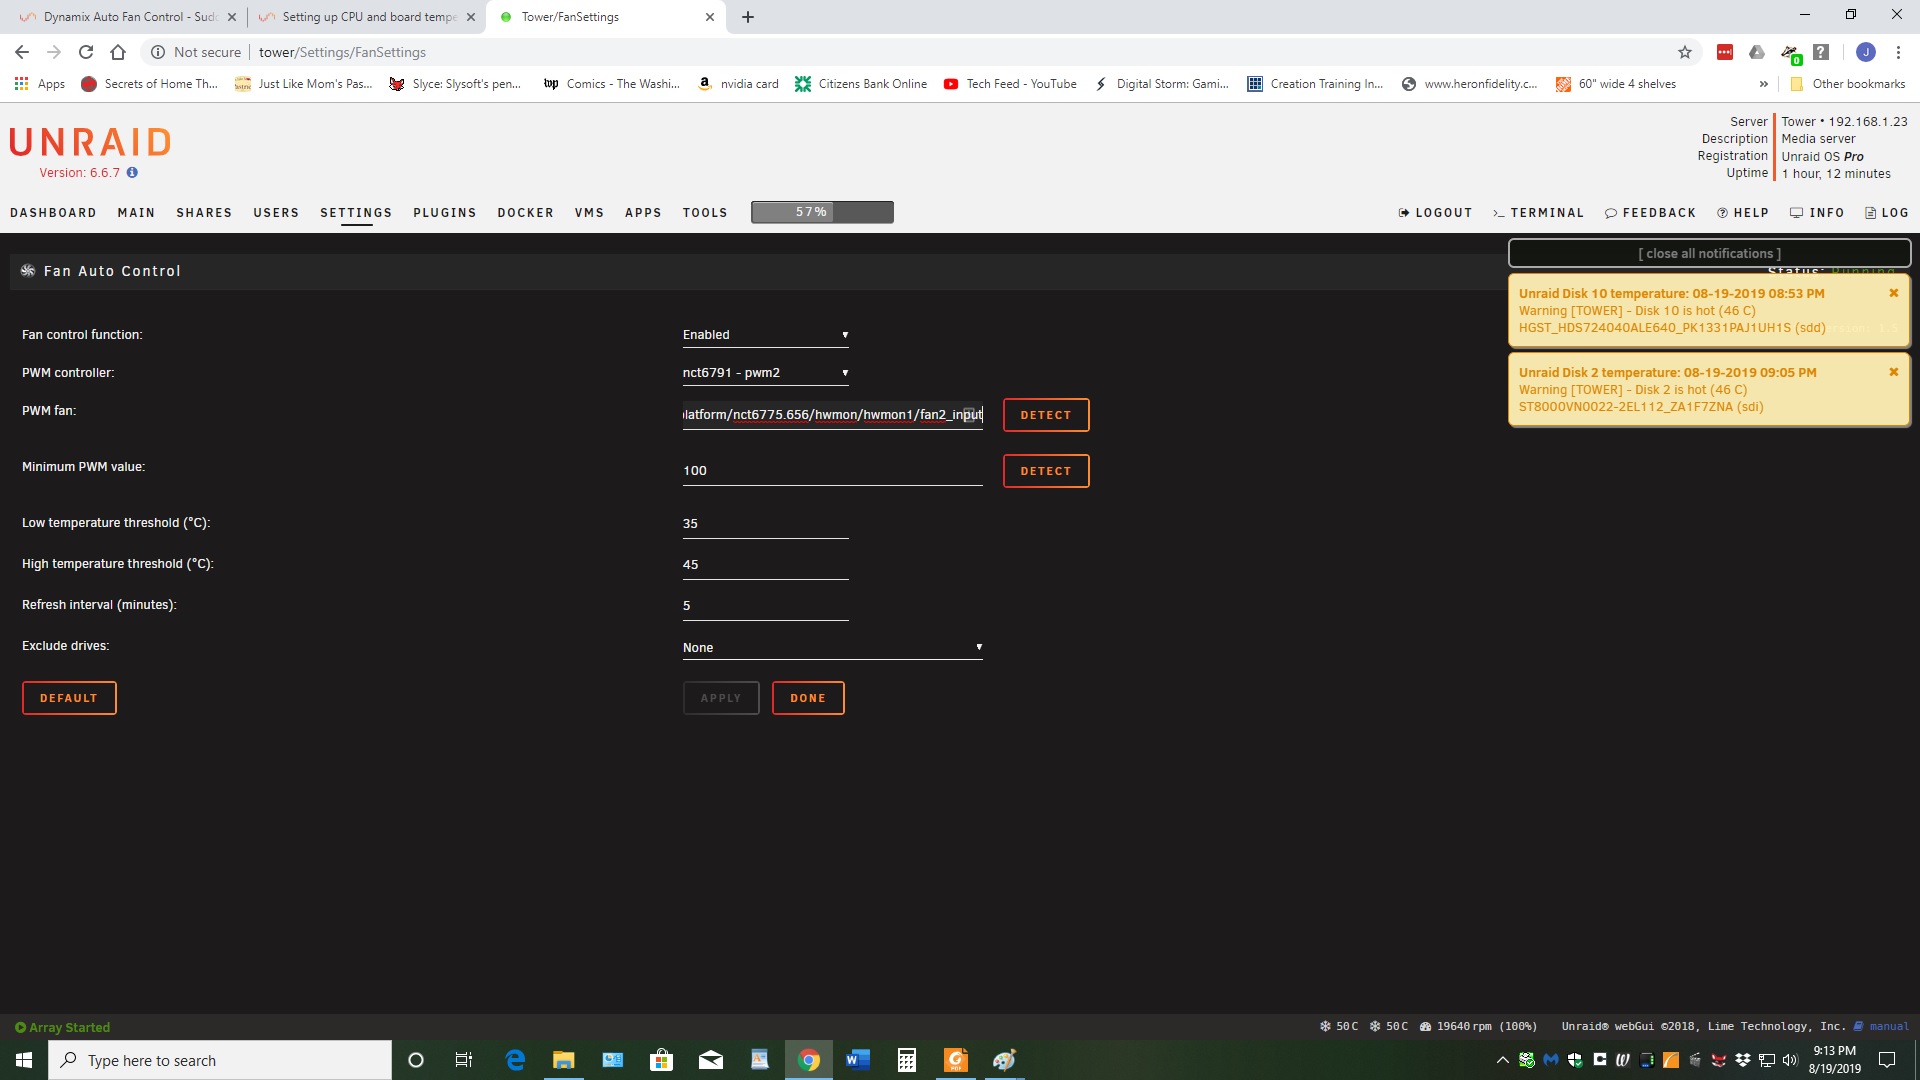Open the VMs menu

[589, 213]
